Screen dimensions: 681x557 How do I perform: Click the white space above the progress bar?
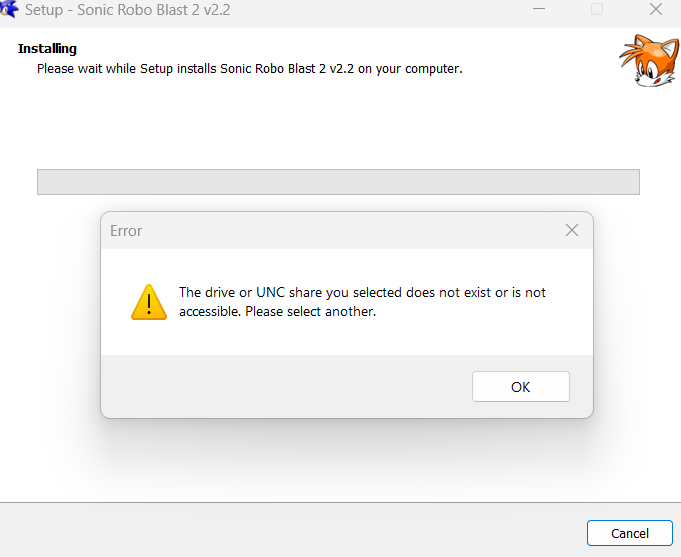338,124
